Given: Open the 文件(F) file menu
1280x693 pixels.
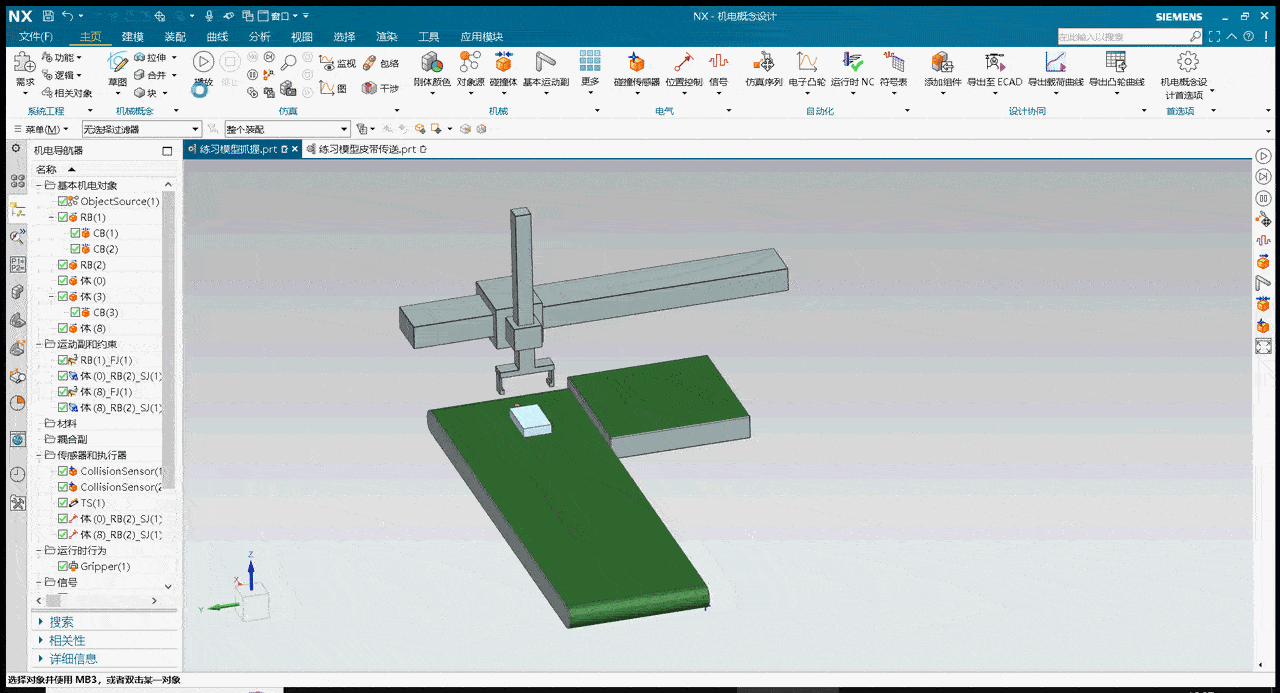Looking at the screenshot, I should tap(36, 37).
